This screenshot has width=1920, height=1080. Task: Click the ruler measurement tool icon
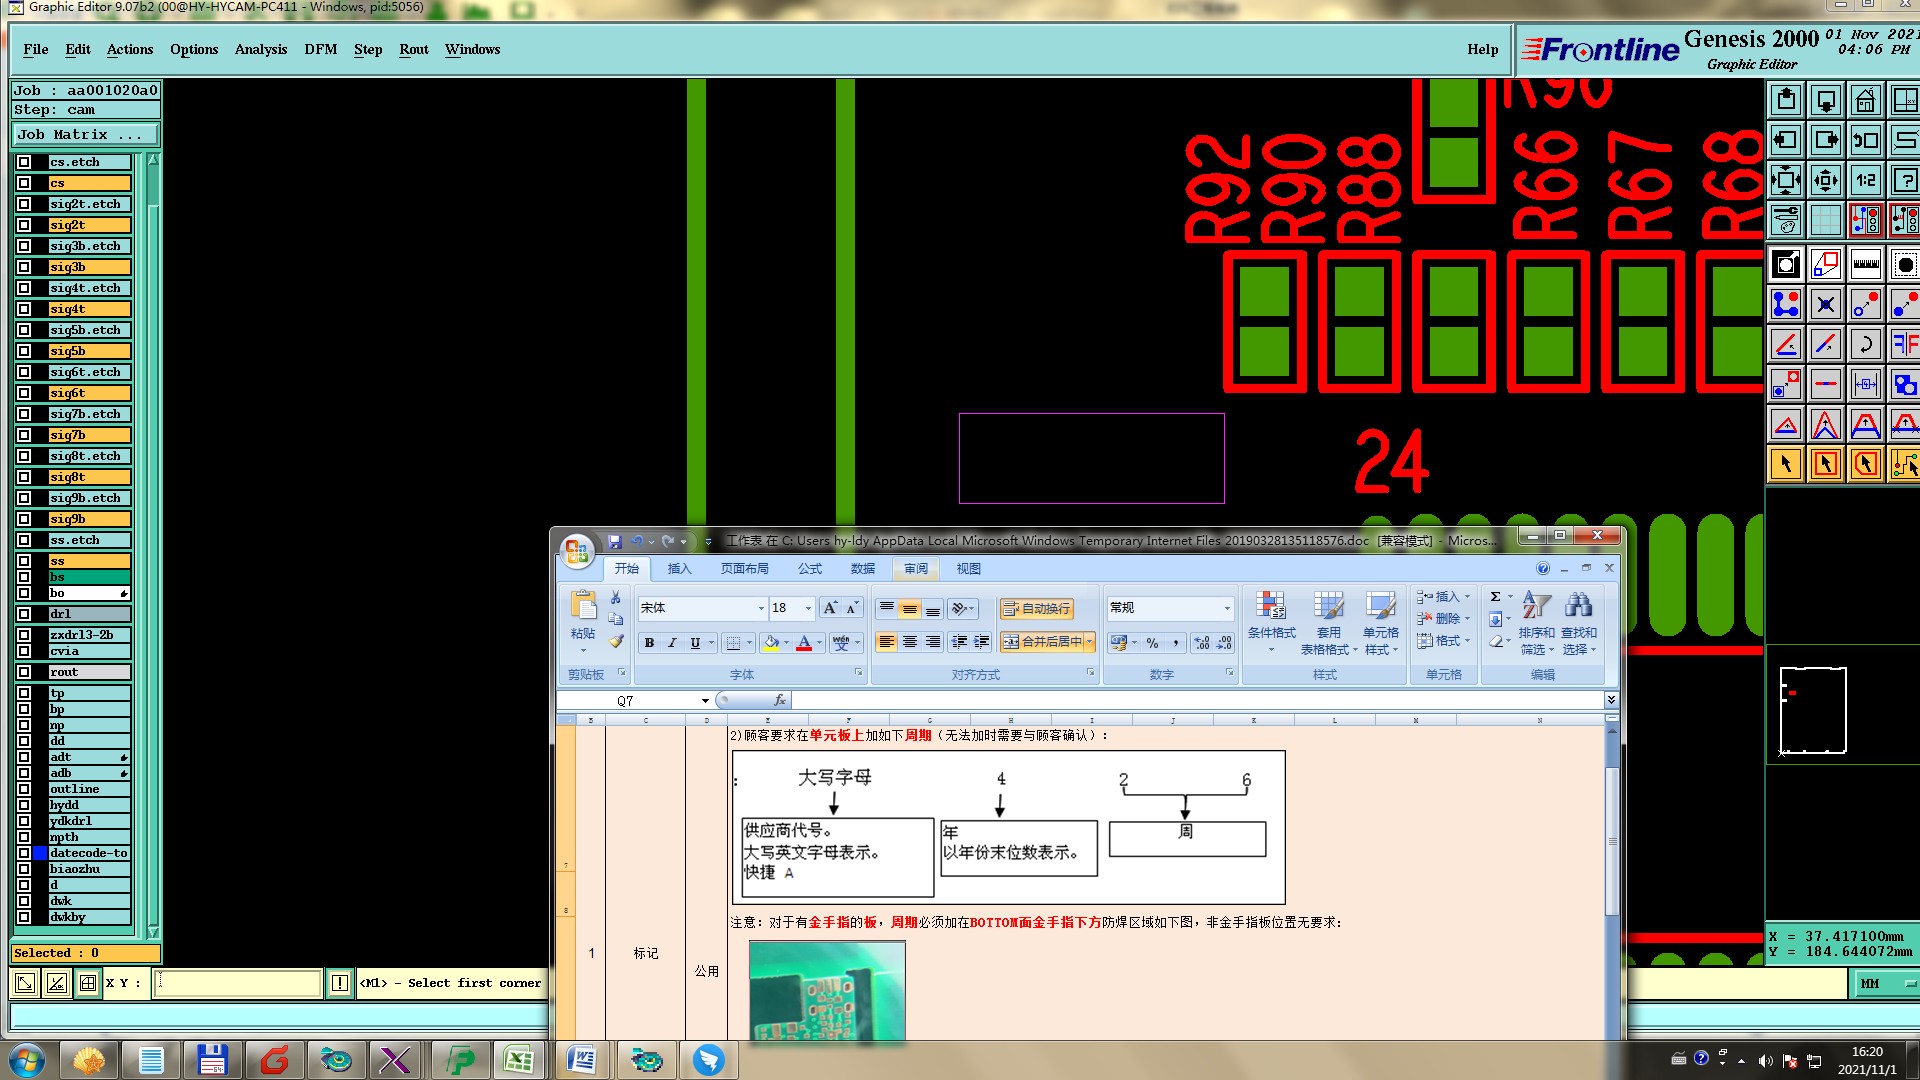1865,265
